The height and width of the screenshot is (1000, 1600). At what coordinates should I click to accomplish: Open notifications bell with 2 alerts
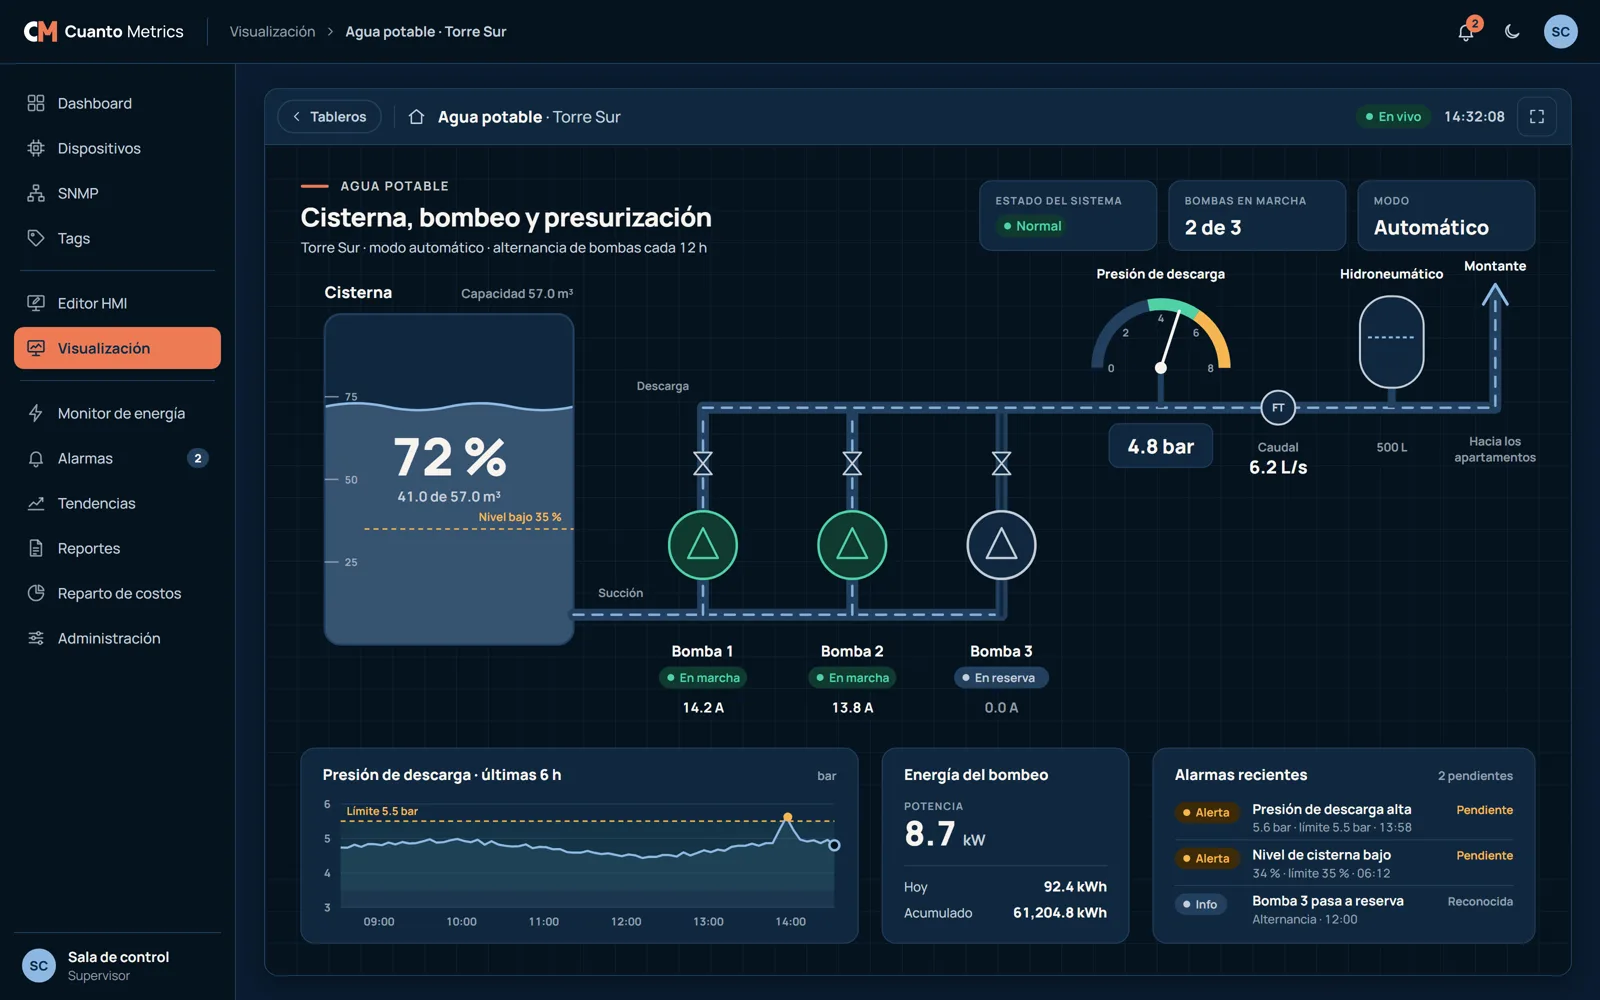point(1466,31)
